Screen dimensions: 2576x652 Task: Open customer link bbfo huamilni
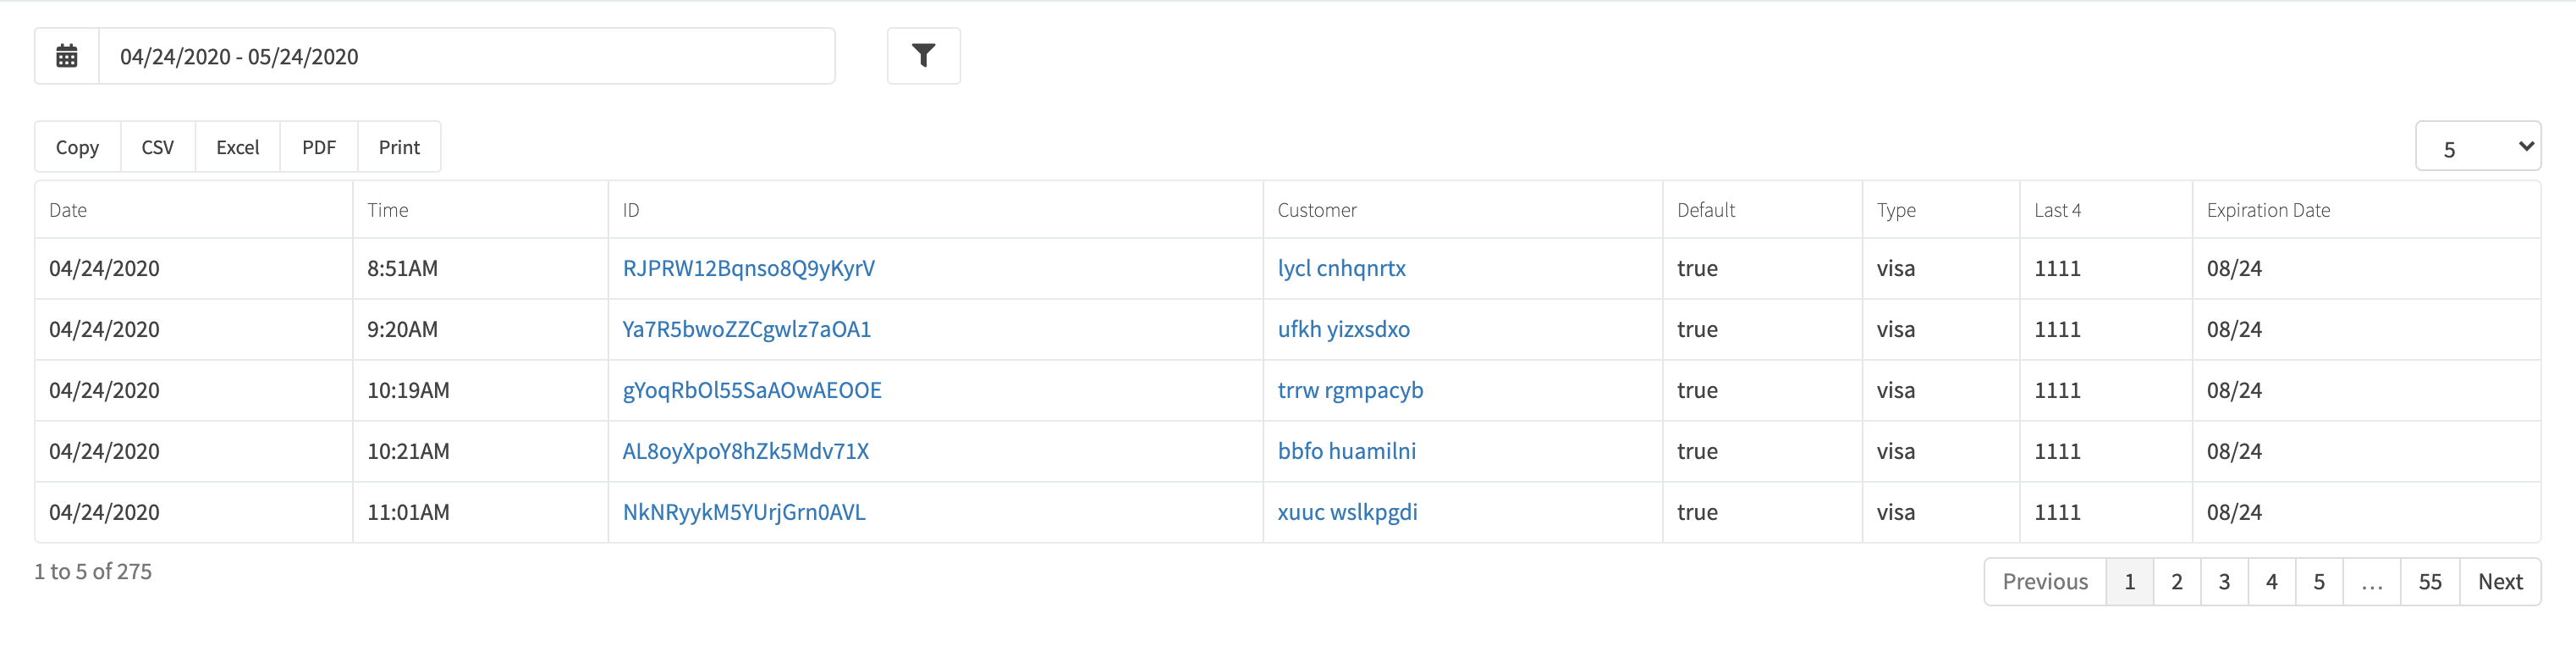coord(1346,451)
